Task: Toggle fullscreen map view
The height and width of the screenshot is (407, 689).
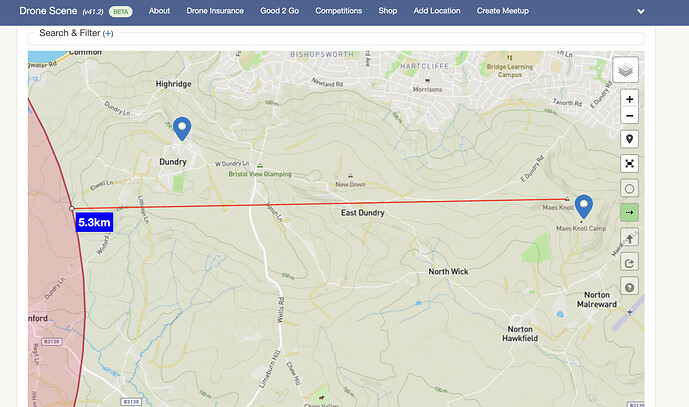Action: coord(629,164)
